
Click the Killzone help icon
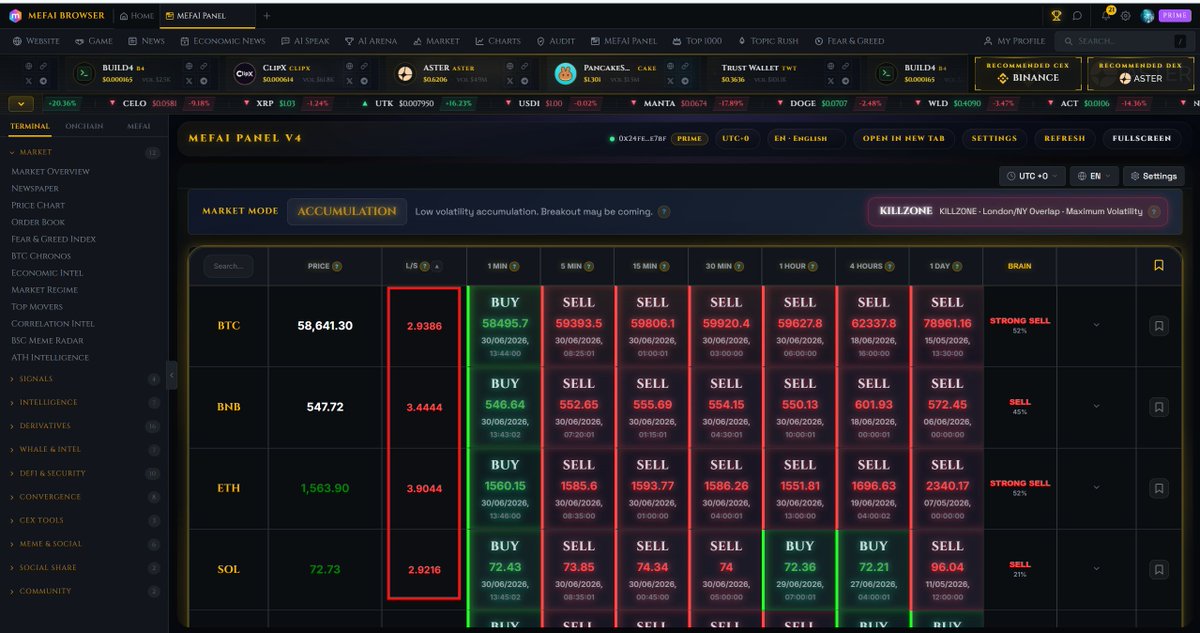(x=1154, y=212)
